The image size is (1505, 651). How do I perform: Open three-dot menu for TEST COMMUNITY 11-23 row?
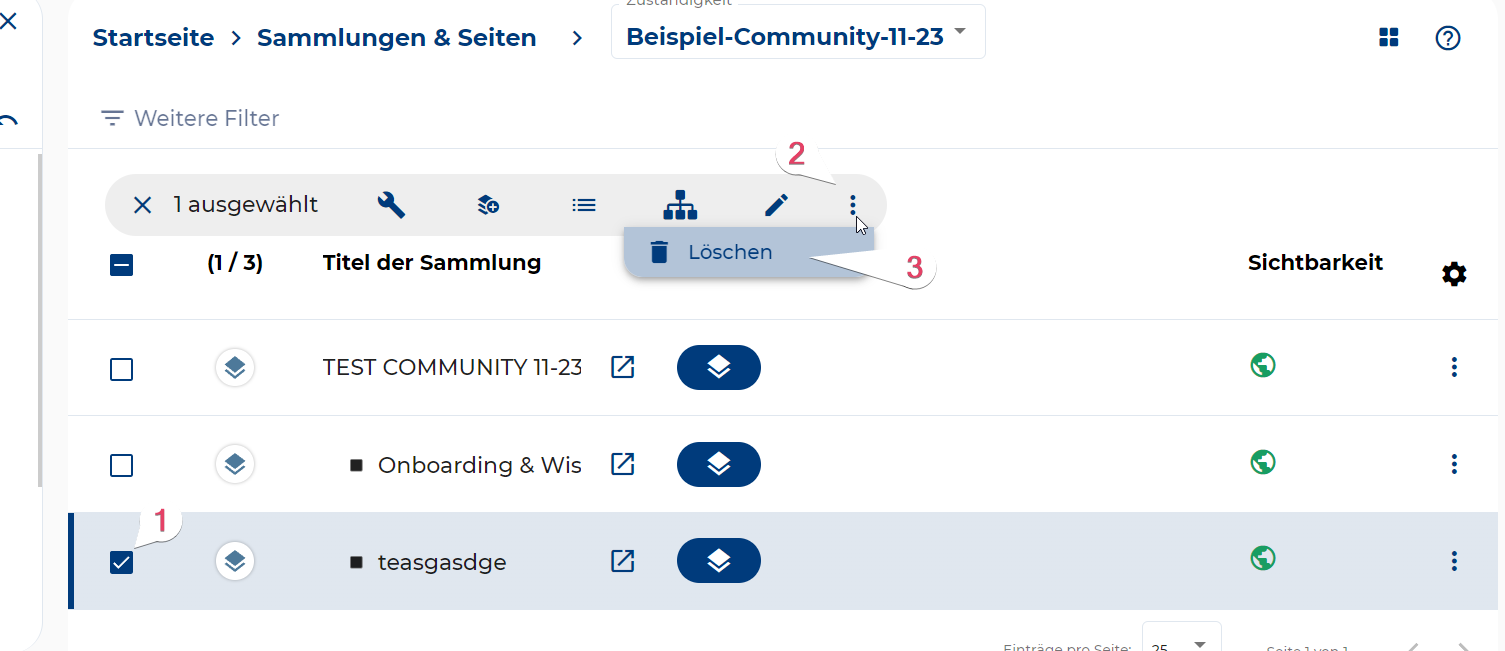click(x=1454, y=367)
